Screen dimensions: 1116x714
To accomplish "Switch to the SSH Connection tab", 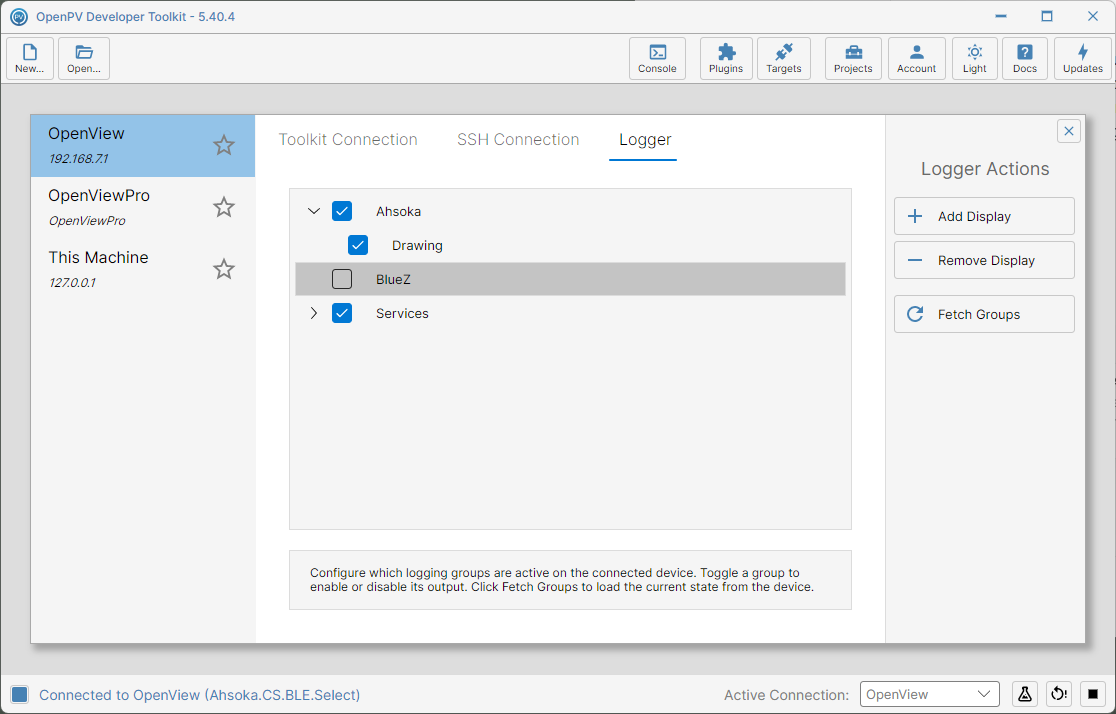I will 518,140.
